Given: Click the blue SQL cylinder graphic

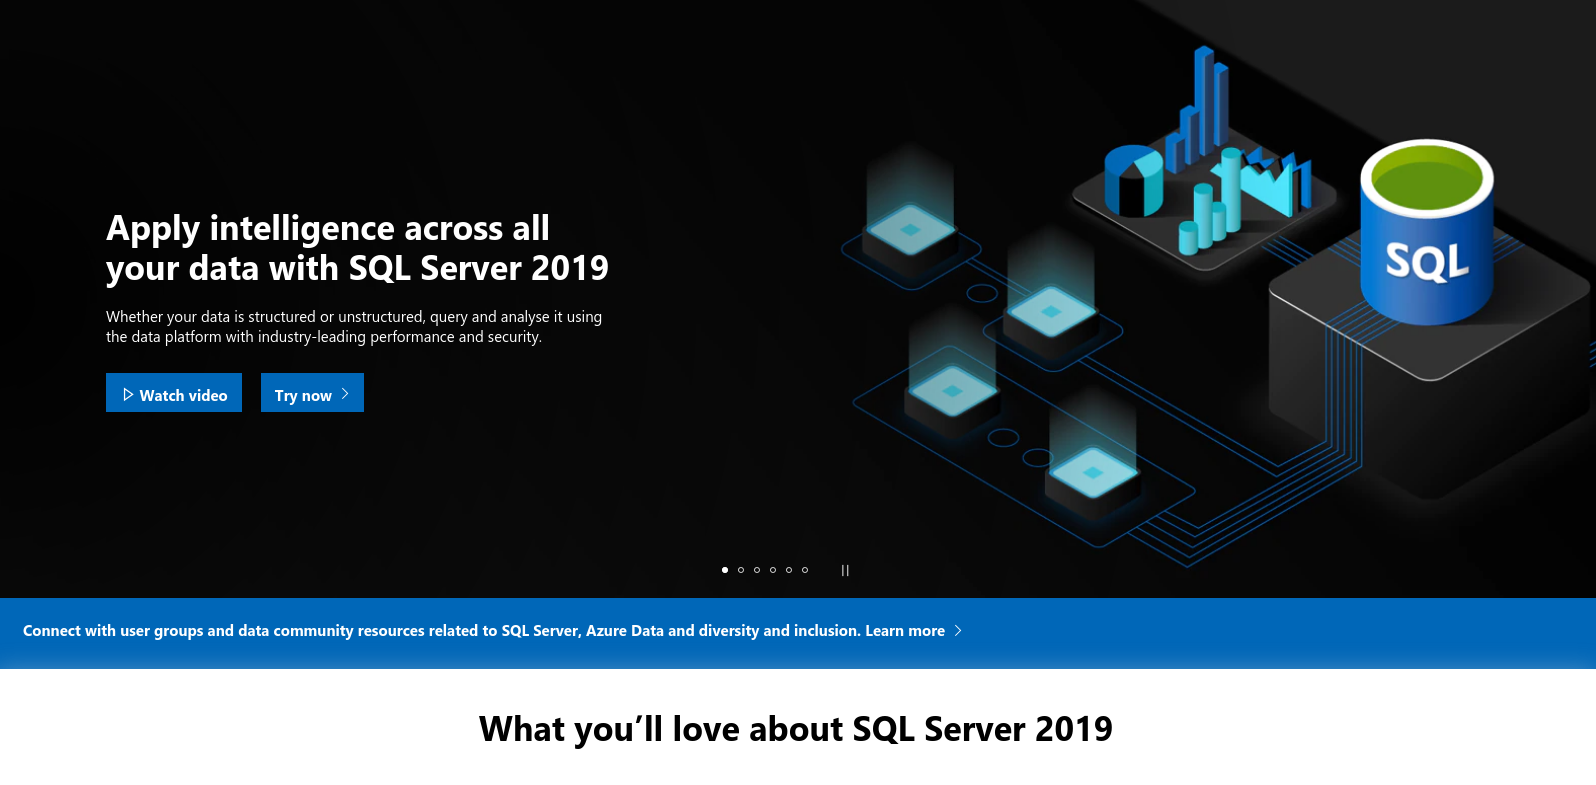Looking at the screenshot, I should [x=1427, y=232].
